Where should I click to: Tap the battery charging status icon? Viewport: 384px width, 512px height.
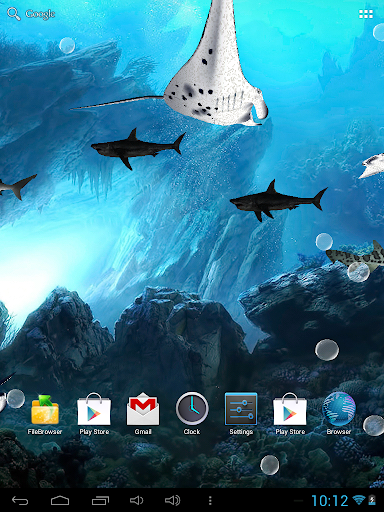pos(372,500)
